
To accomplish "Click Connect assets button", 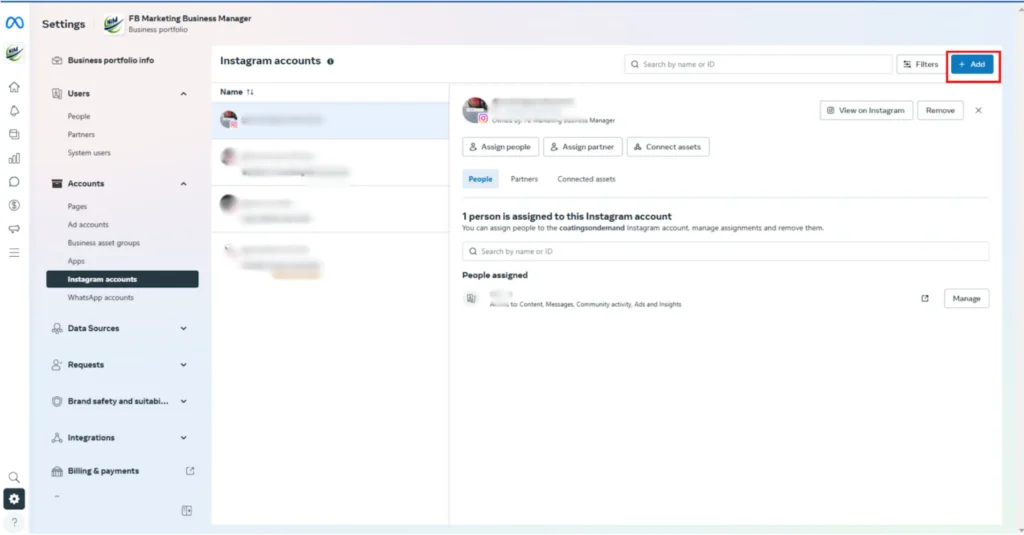I will click(x=667, y=147).
